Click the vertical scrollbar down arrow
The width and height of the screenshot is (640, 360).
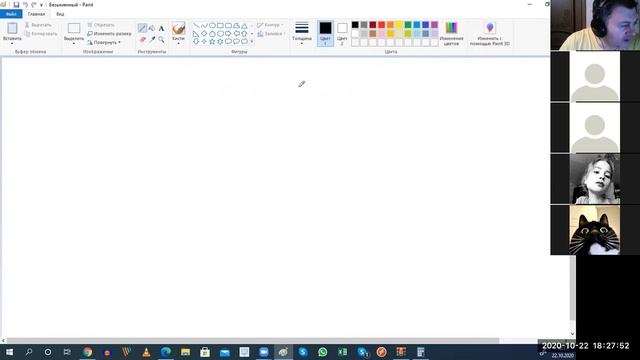coord(572,334)
